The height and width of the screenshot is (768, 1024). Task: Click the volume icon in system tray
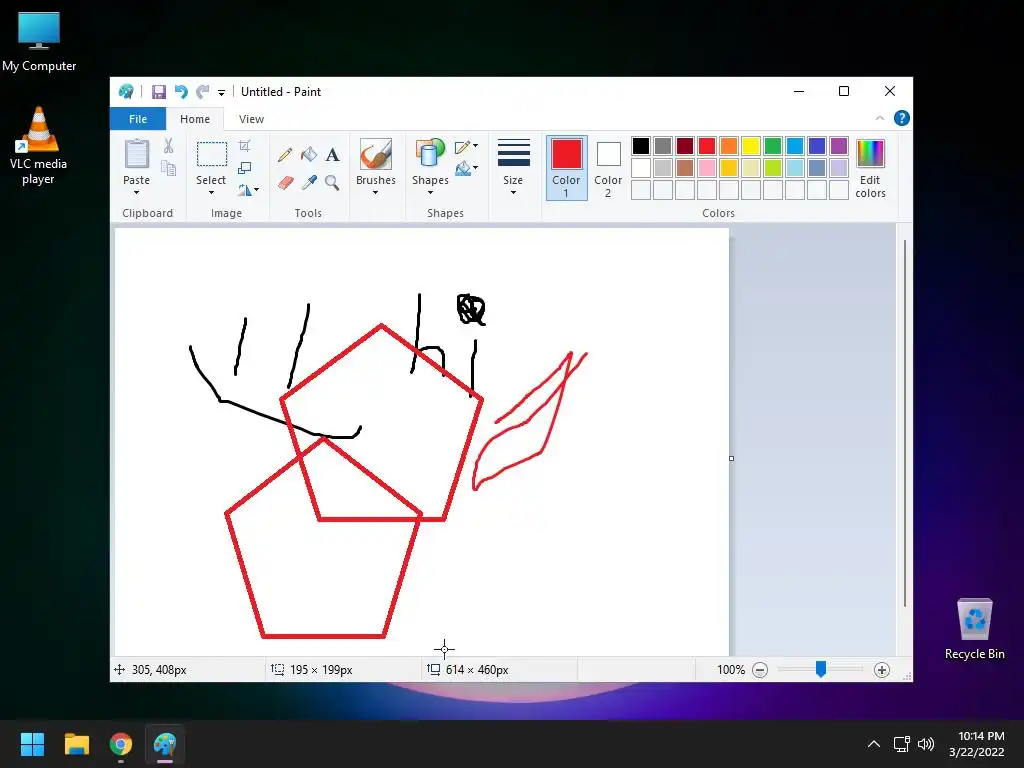[x=926, y=744]
